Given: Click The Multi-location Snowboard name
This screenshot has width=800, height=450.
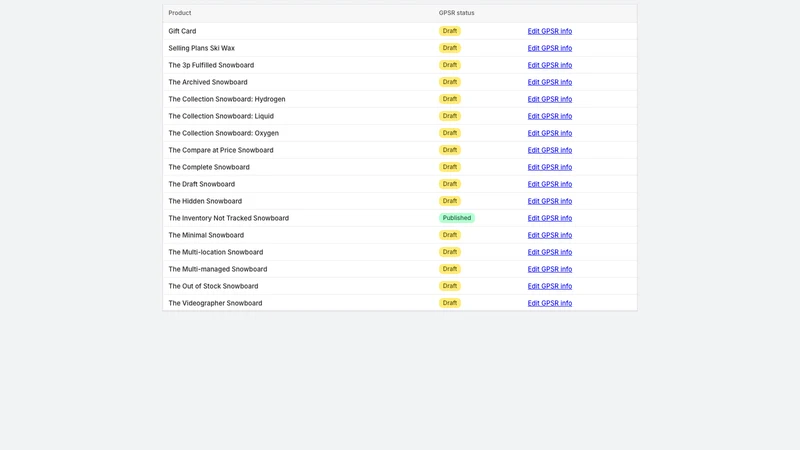Looking at the screenshot, I should pos(216,252).
